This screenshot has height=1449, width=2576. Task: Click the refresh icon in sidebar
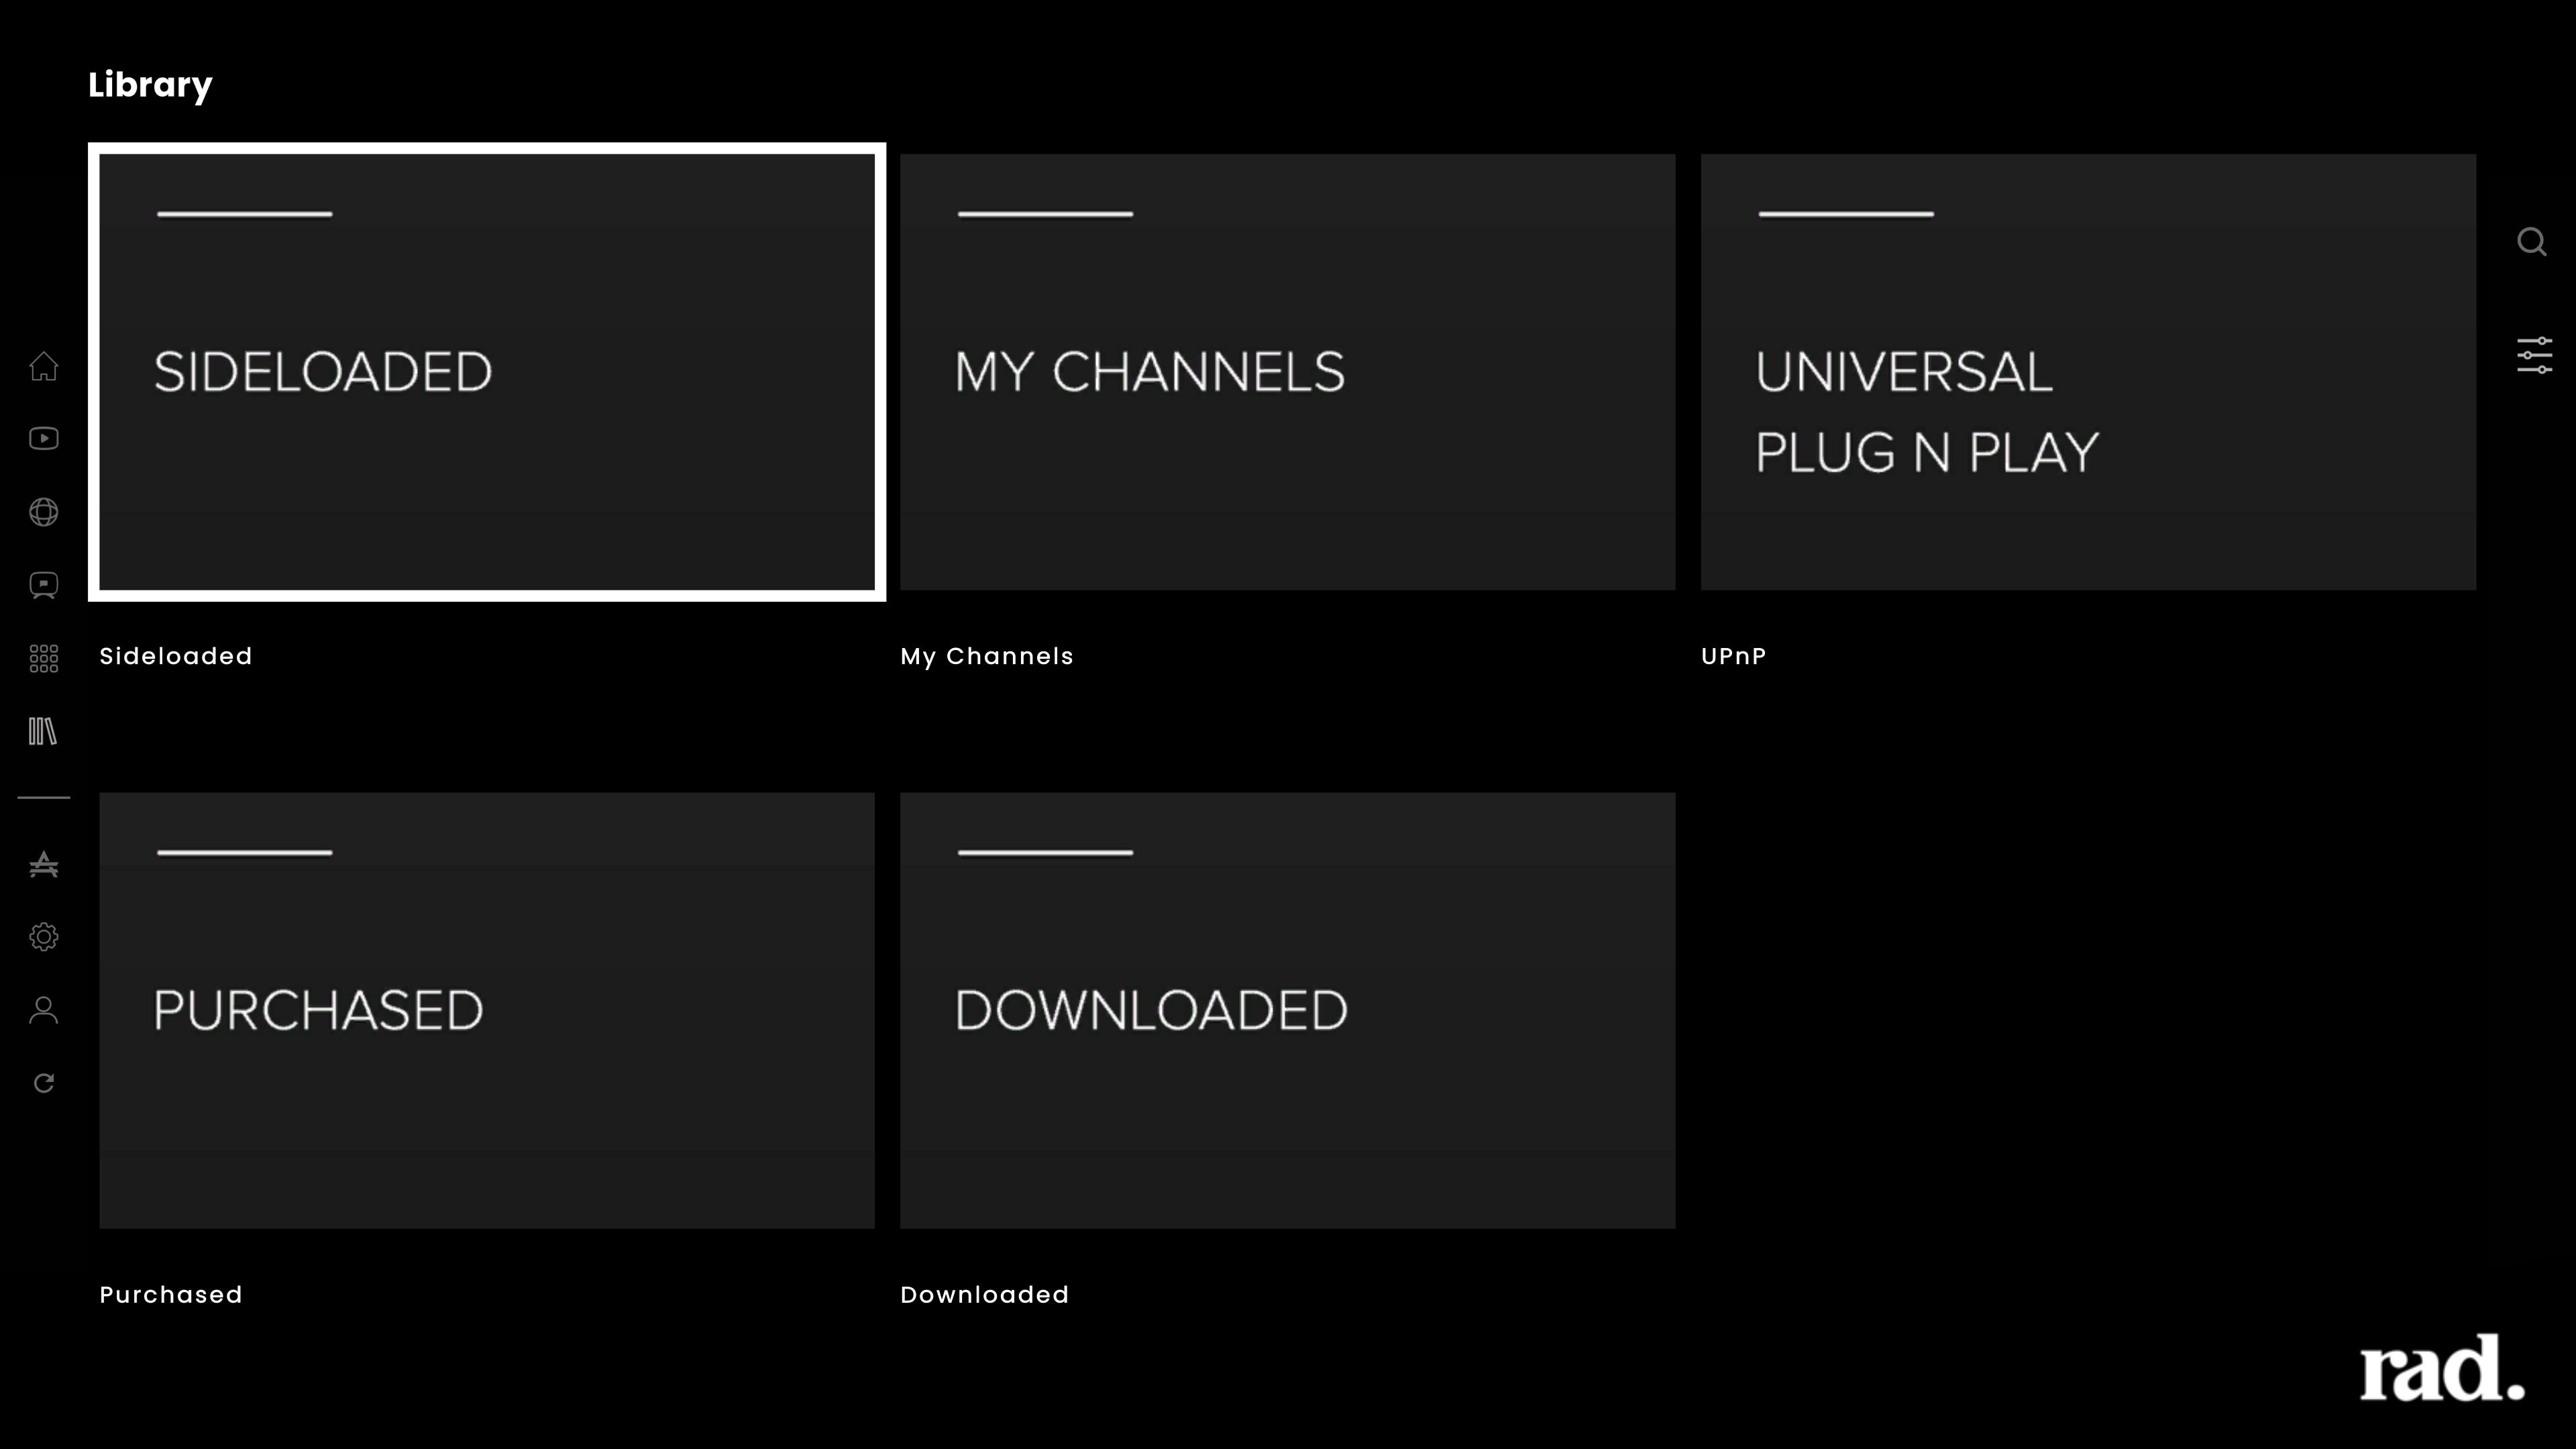pos(43,1083)
